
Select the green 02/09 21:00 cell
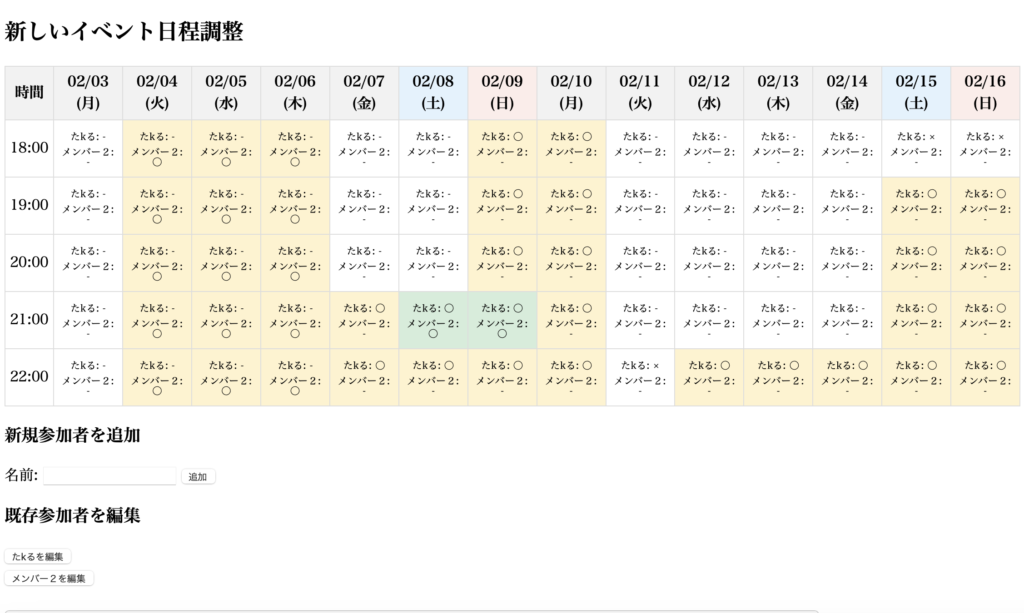click(x=502, y=320)
